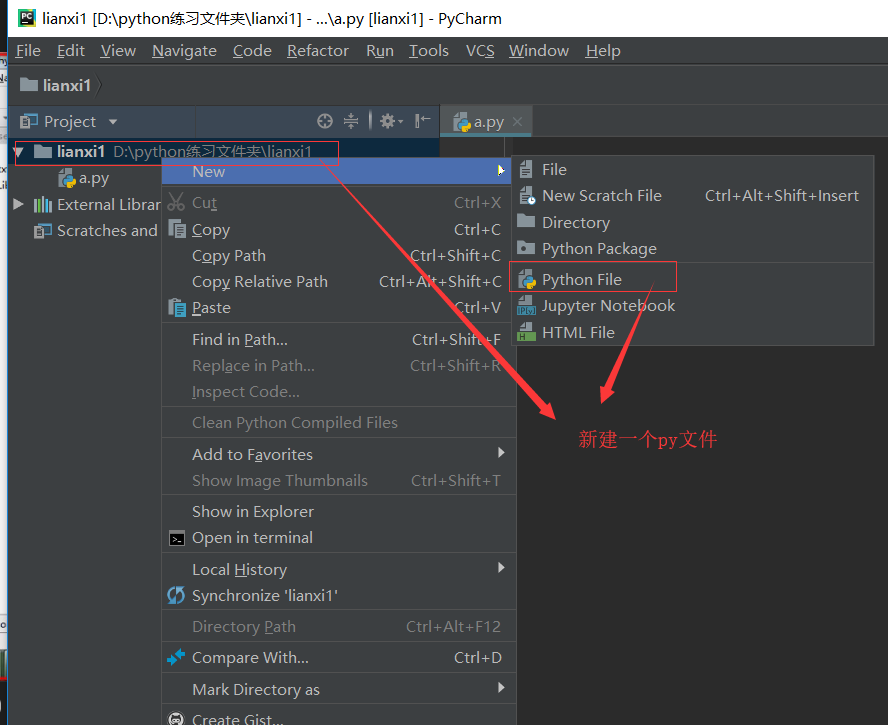Click New Scratch File option

pos(601,196)
